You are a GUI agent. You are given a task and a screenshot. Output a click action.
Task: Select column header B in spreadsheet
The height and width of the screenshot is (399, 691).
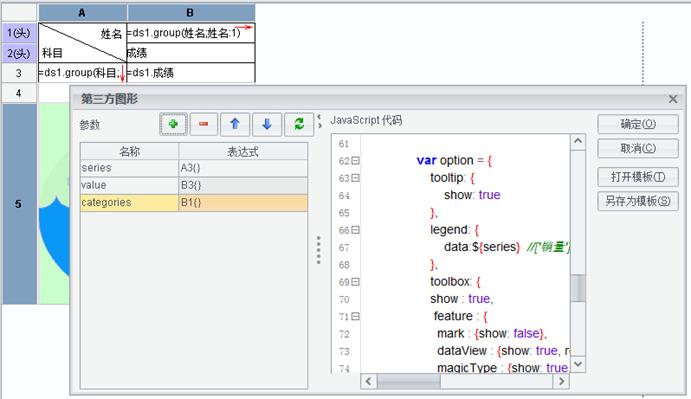(191, 12)
